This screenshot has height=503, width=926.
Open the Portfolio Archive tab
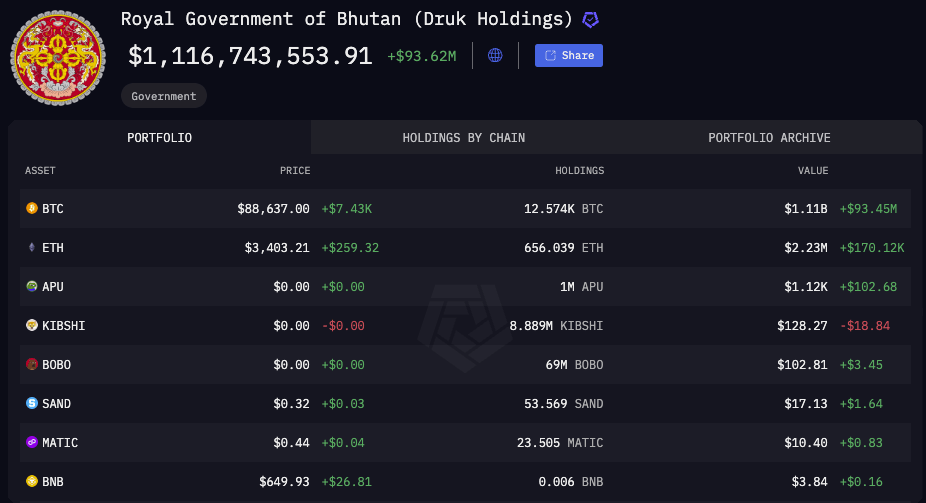(769, 138)
